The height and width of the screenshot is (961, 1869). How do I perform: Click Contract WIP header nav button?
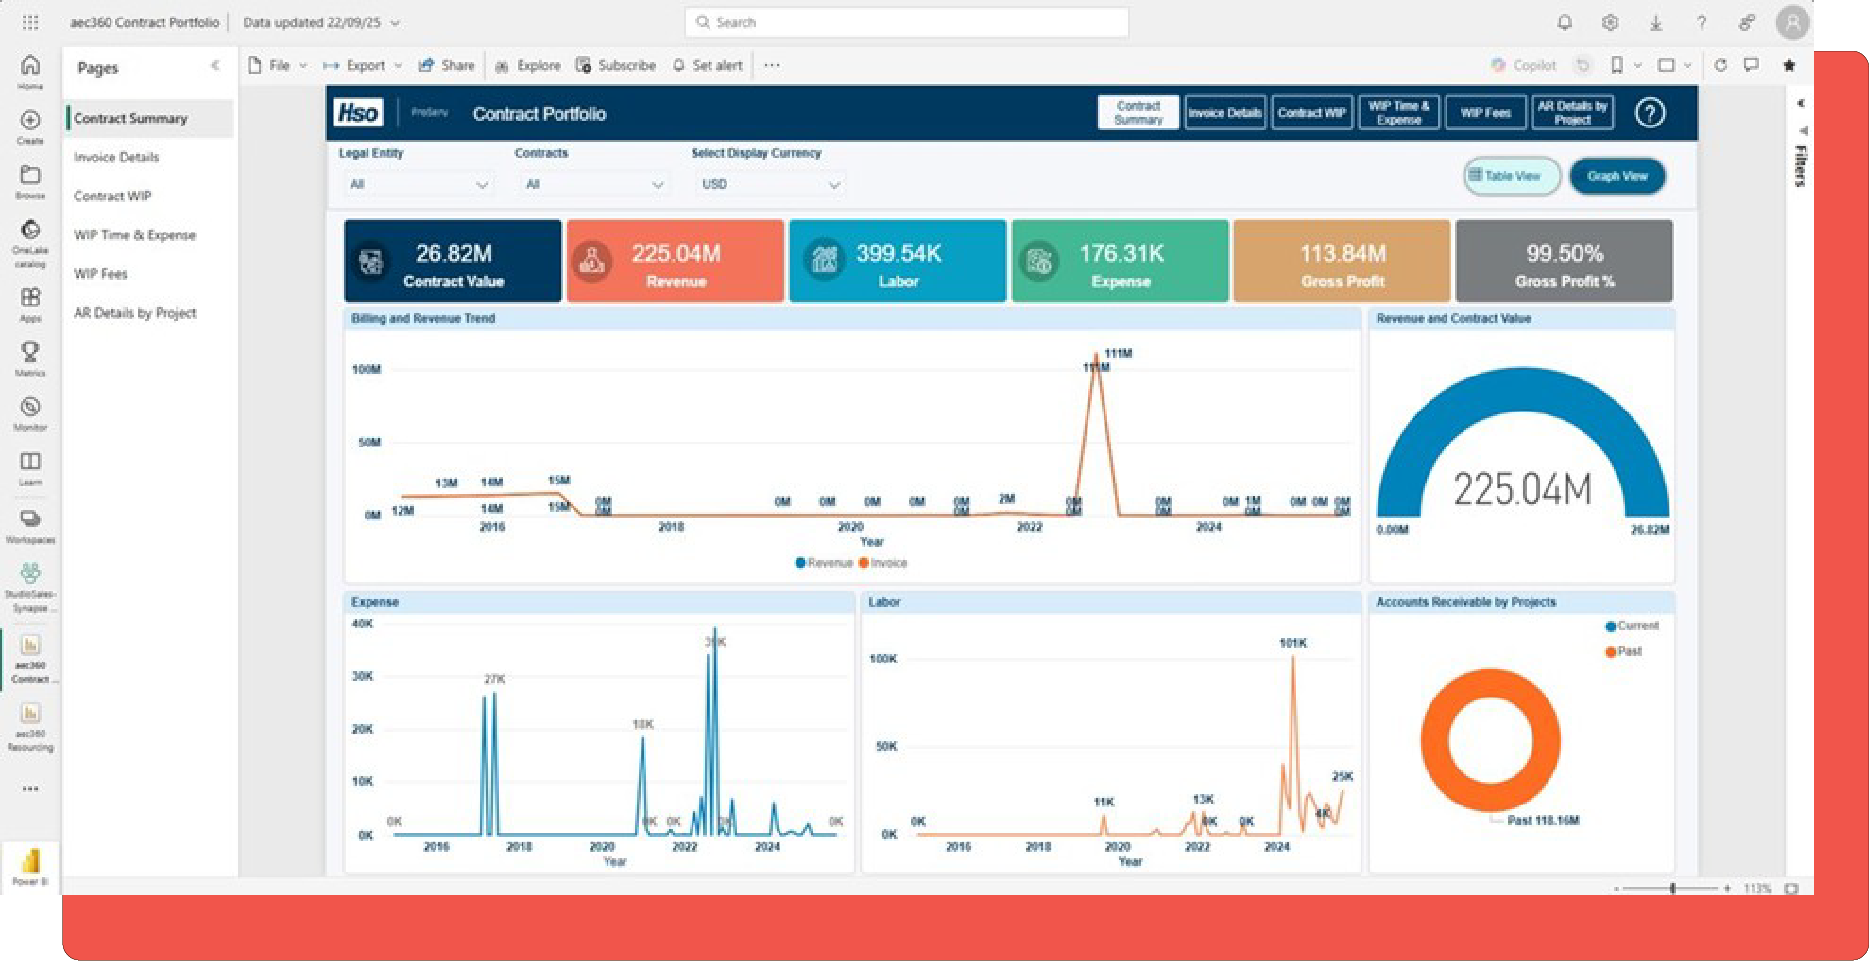tap(1312, 113)
